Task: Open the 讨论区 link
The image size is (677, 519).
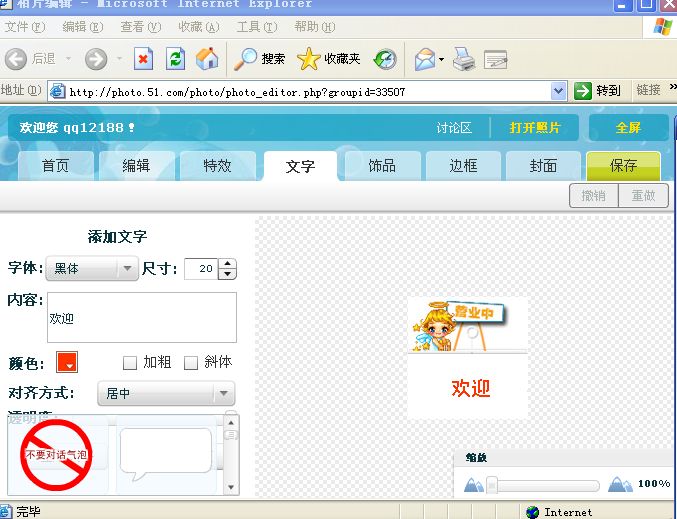Action: pyautogui.click(x=454, y=128)
